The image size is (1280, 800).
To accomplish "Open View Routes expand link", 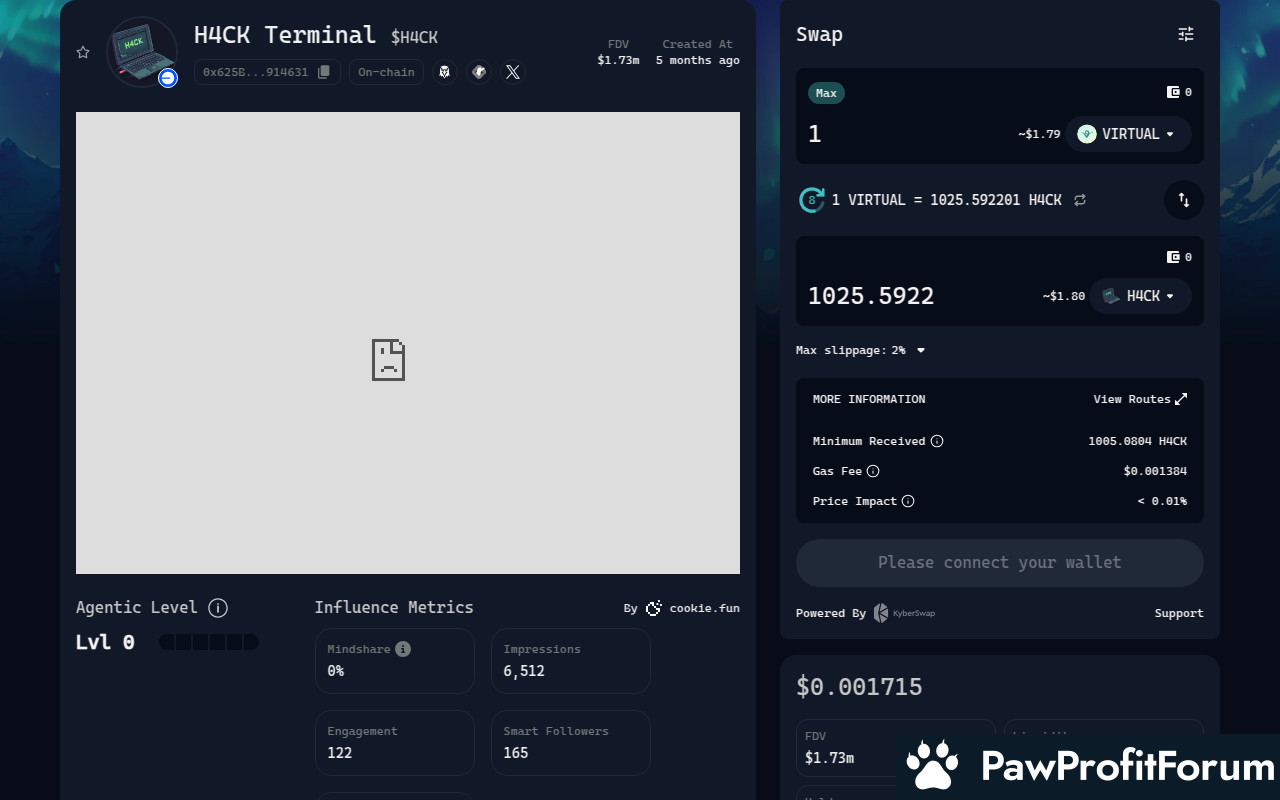I will tap(1140, 399).
